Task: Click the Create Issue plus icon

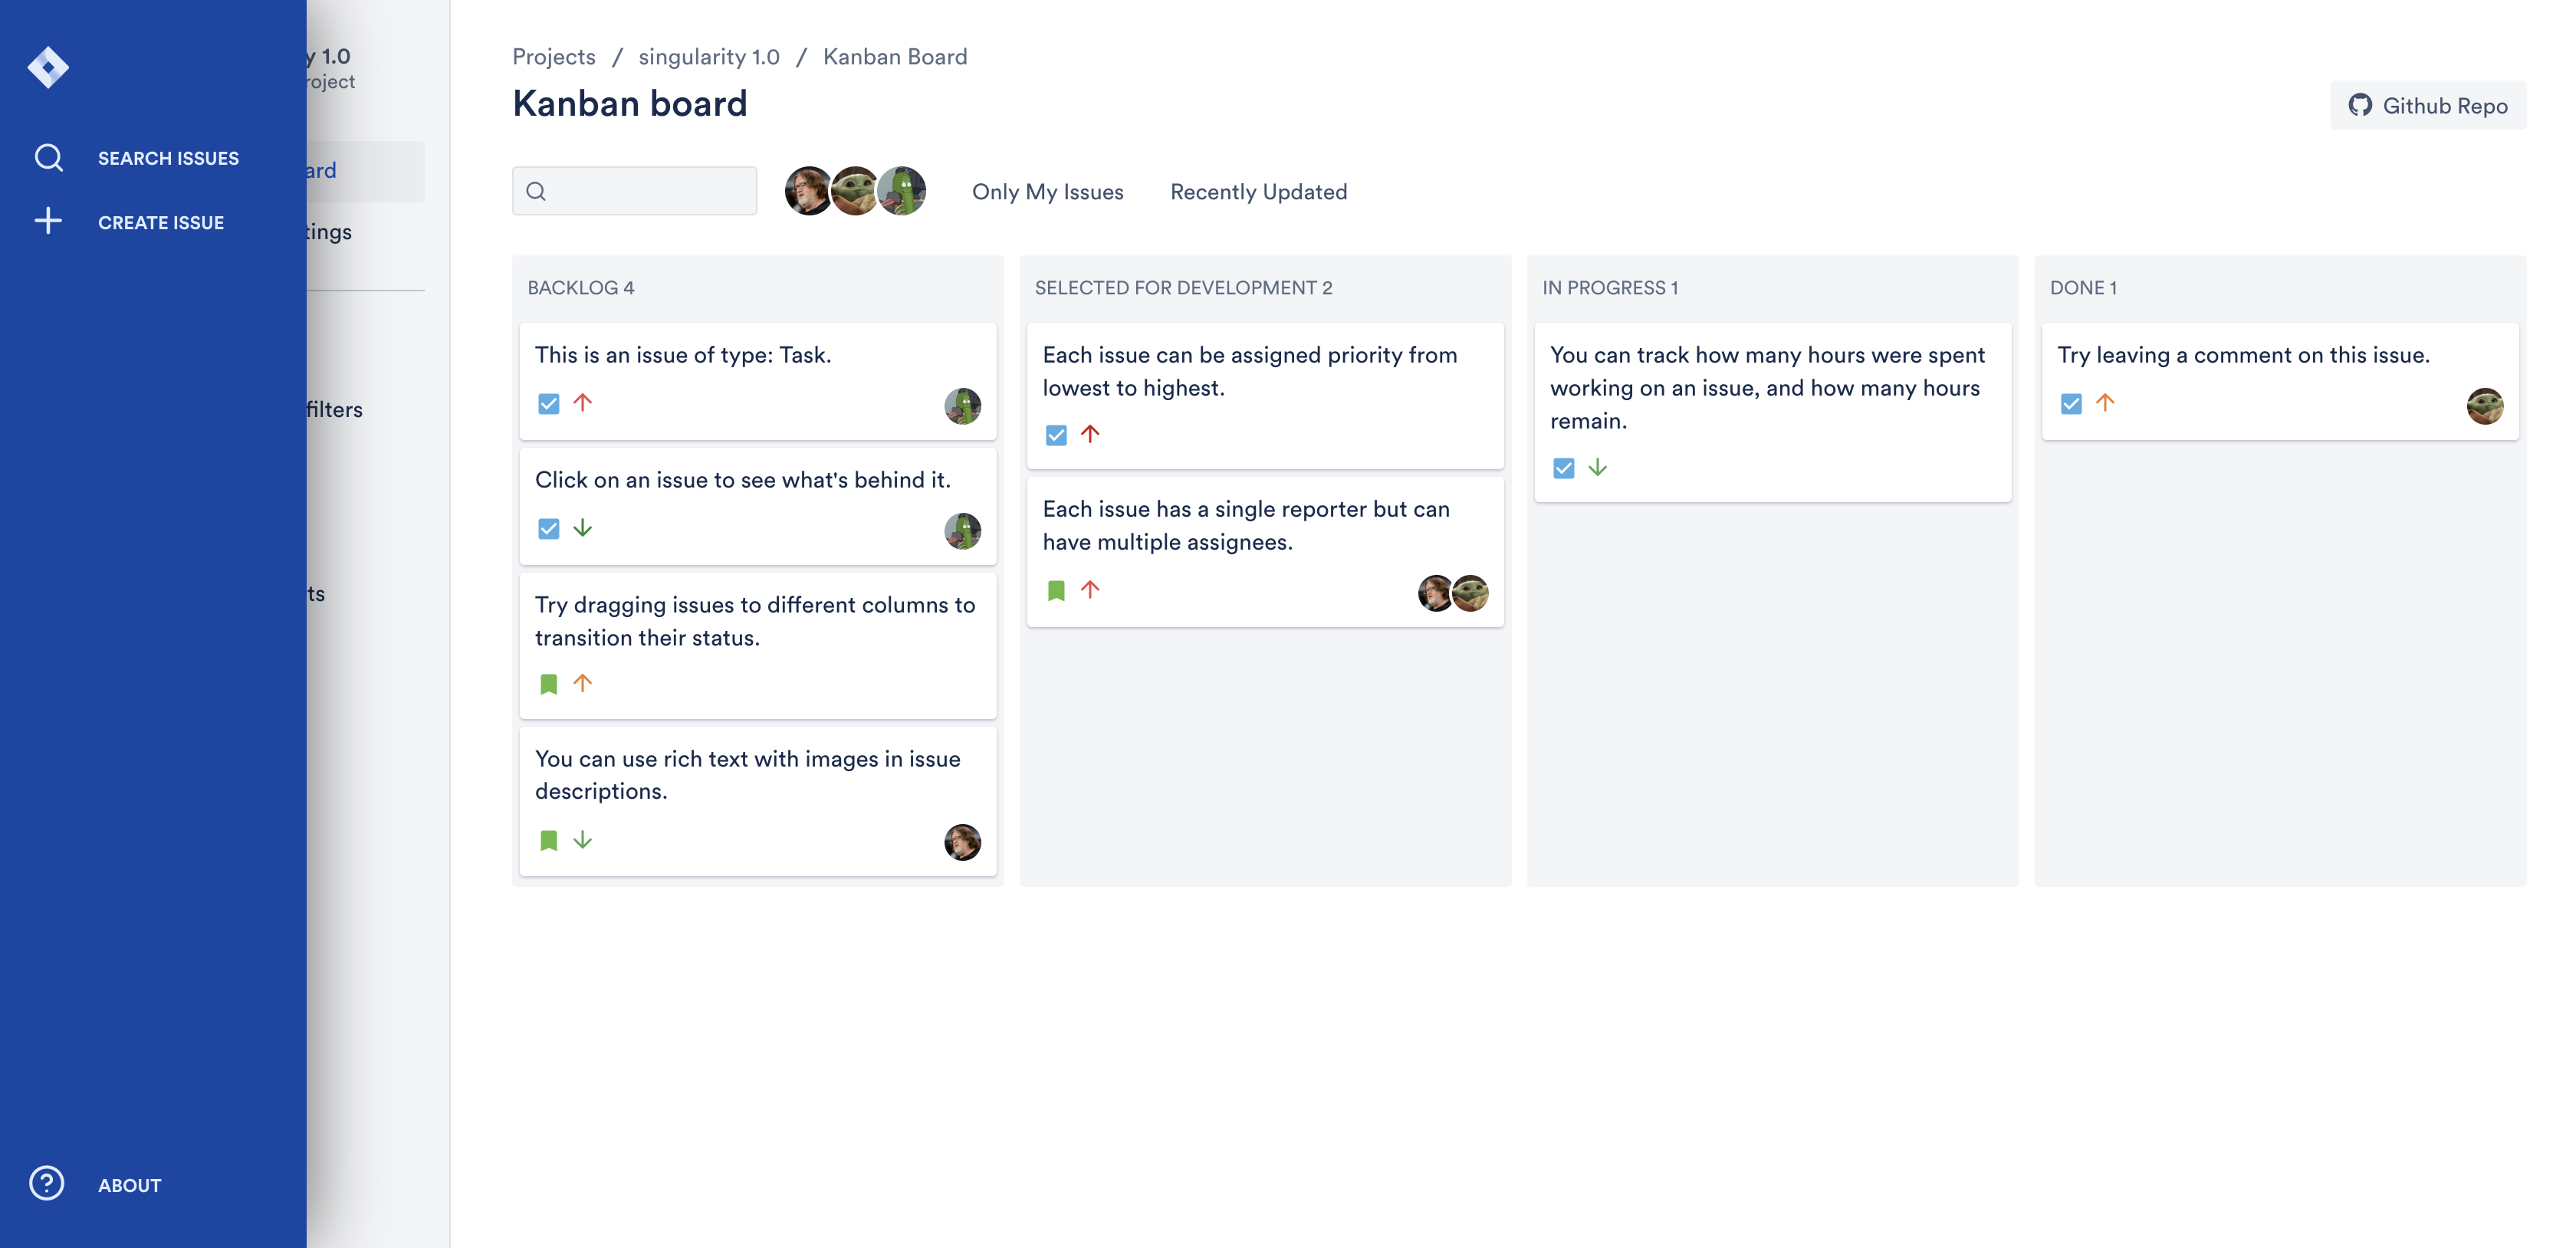Action: pos(48,221)
